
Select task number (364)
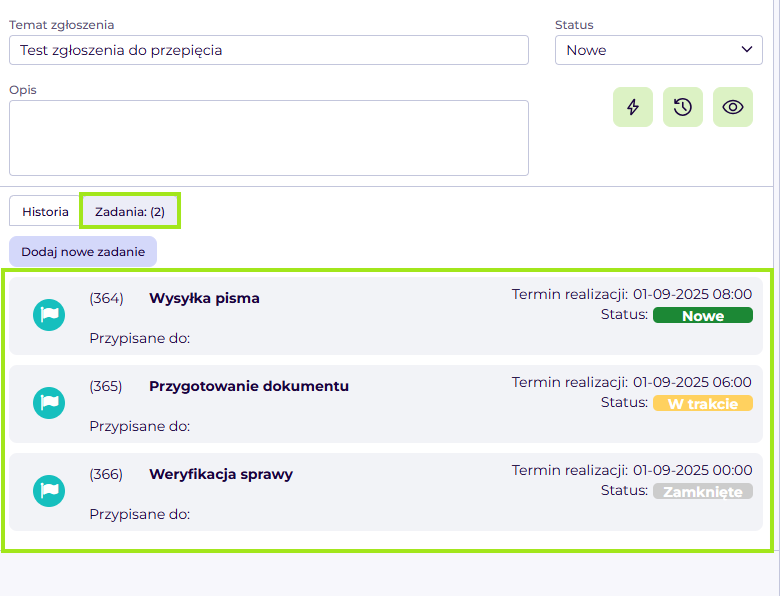[106, 298]
